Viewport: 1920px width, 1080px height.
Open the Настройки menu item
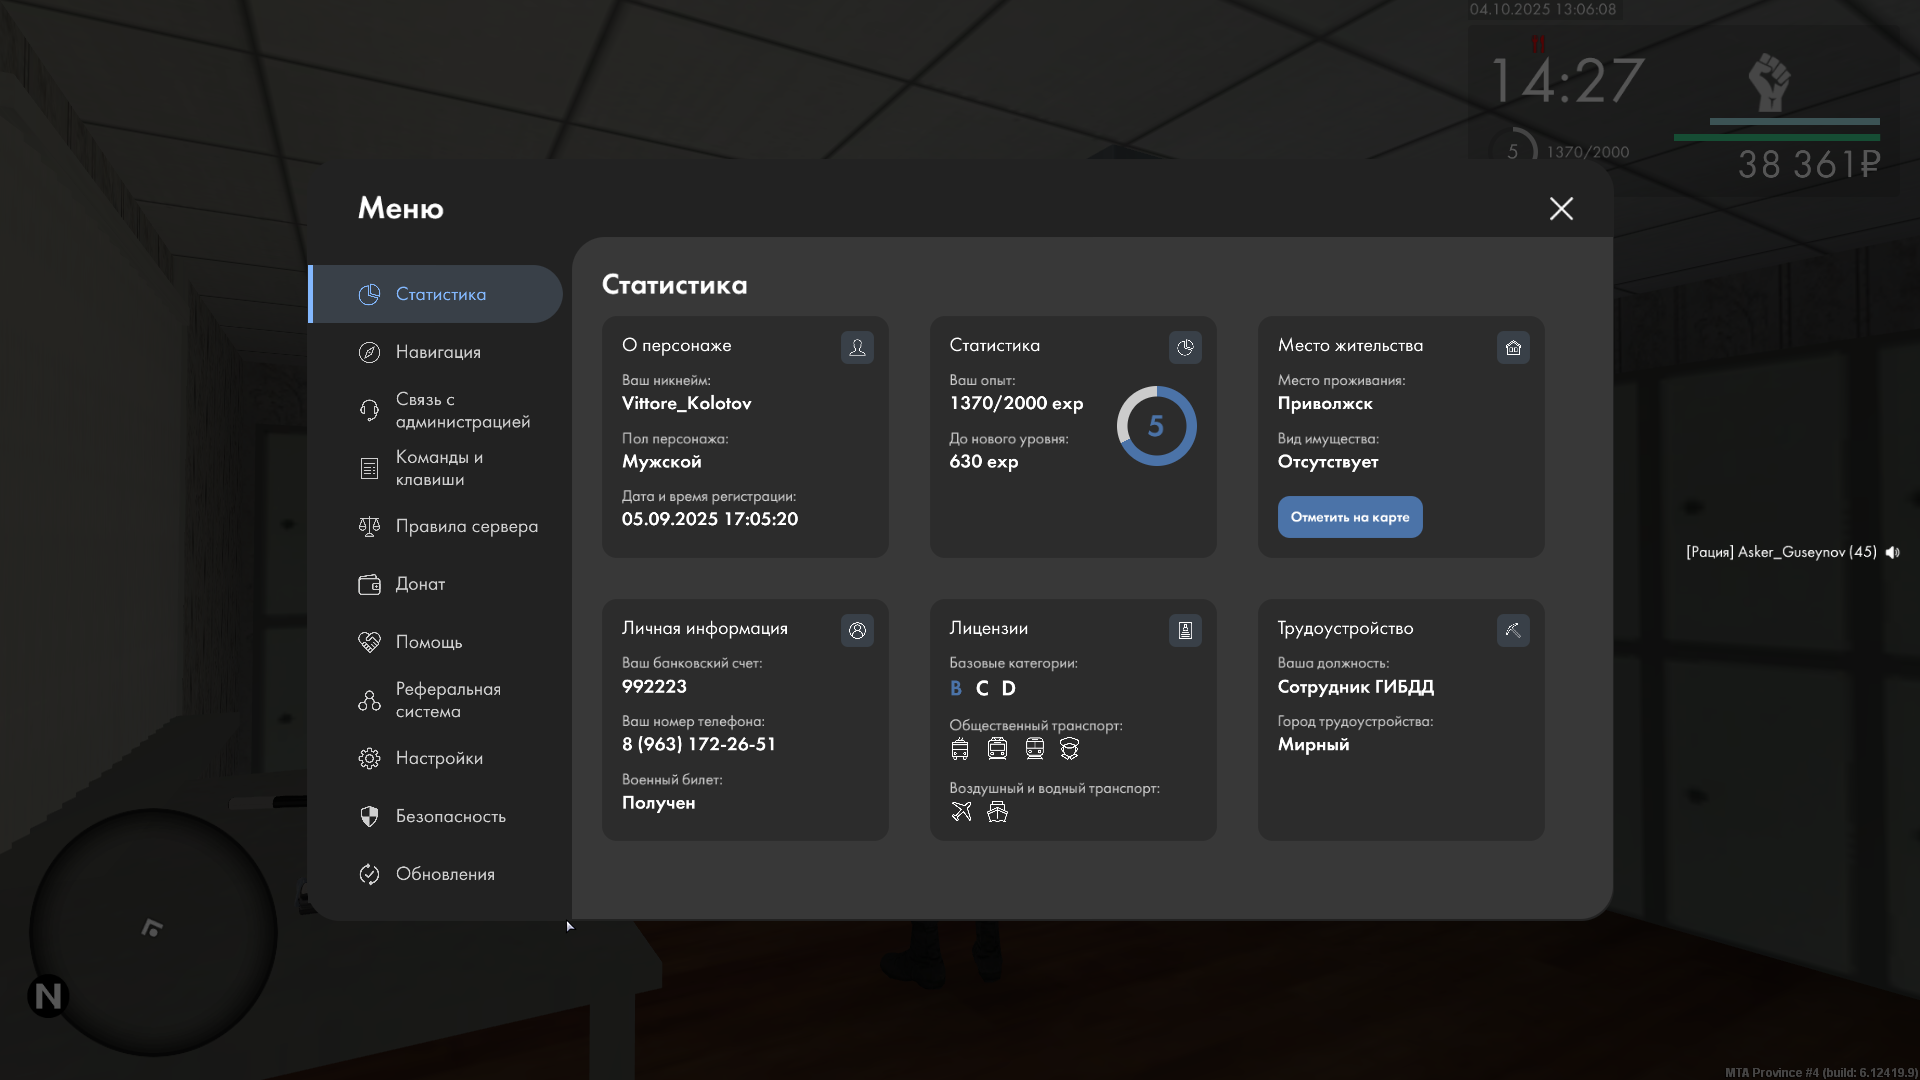439,758
